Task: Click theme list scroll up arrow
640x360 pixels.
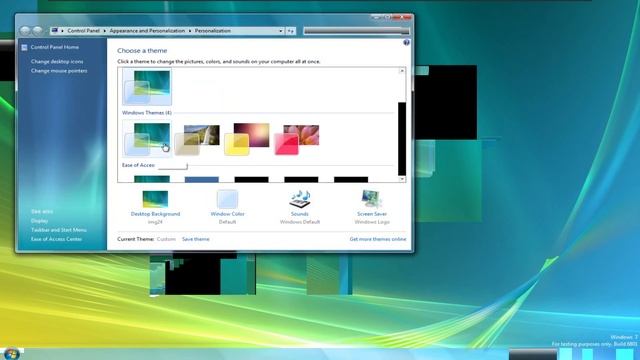Action: (402, 71)
